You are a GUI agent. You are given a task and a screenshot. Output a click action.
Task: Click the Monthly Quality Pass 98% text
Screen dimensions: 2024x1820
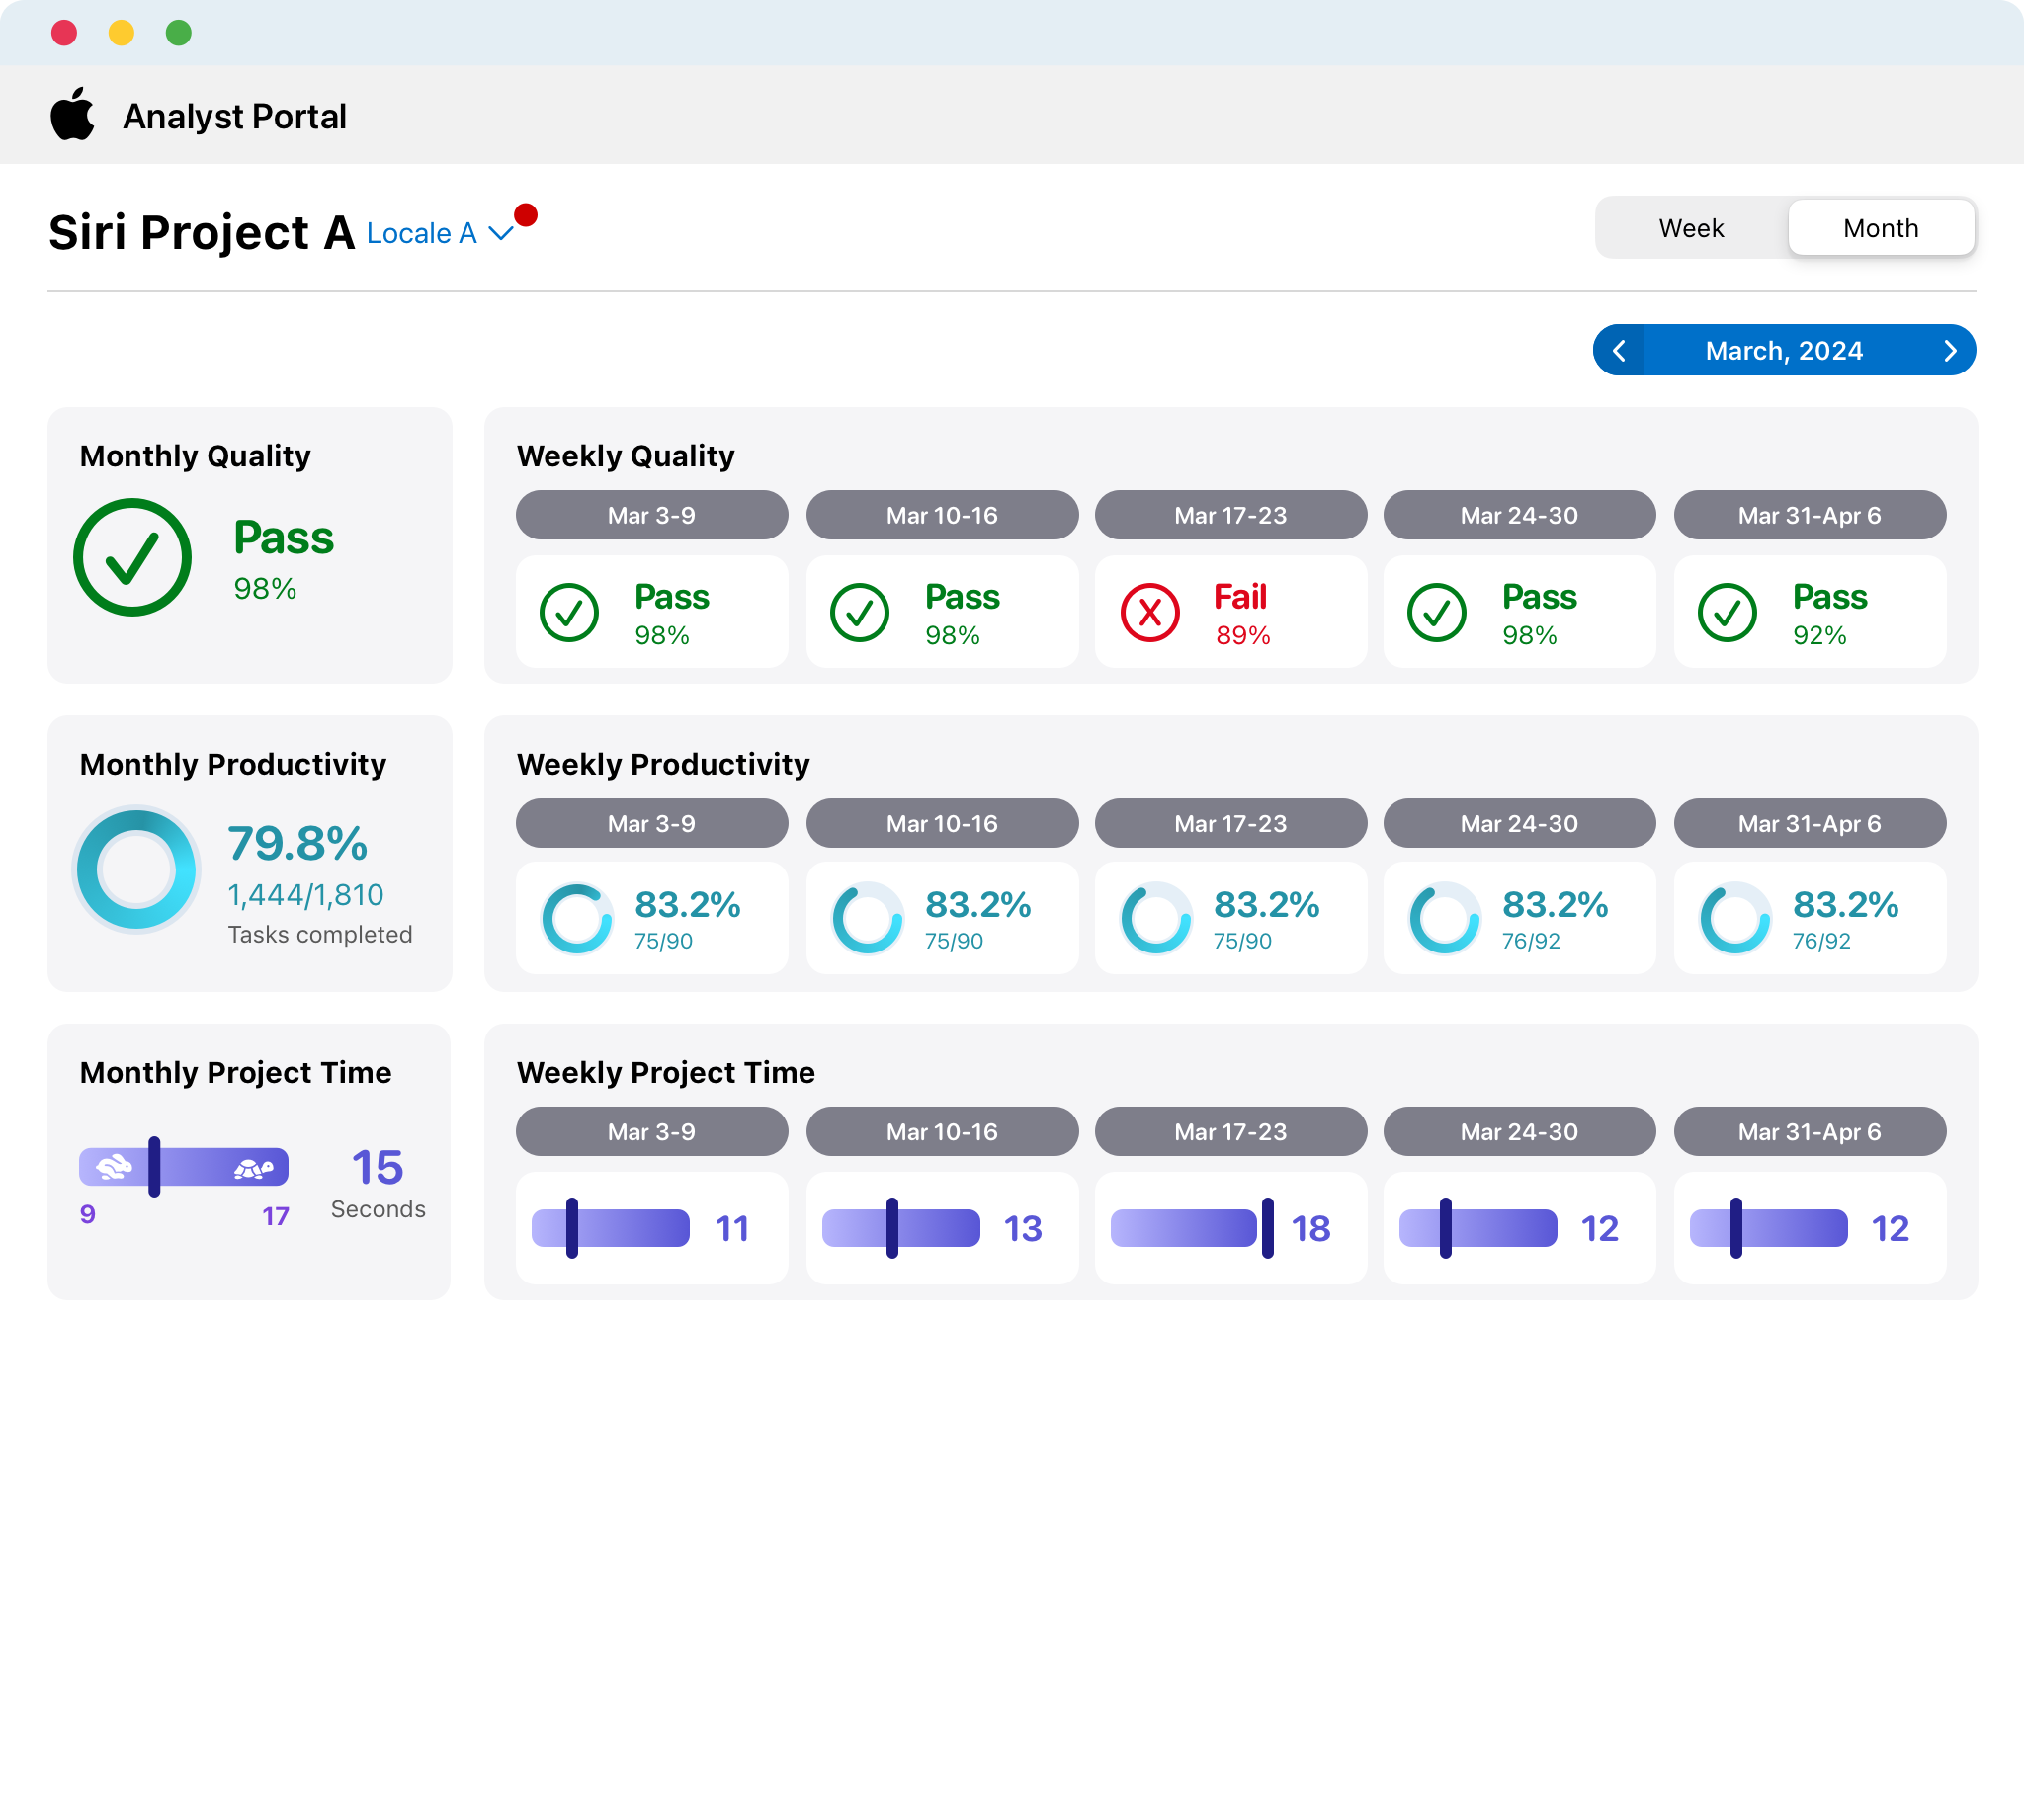click(x=284, y=559)
